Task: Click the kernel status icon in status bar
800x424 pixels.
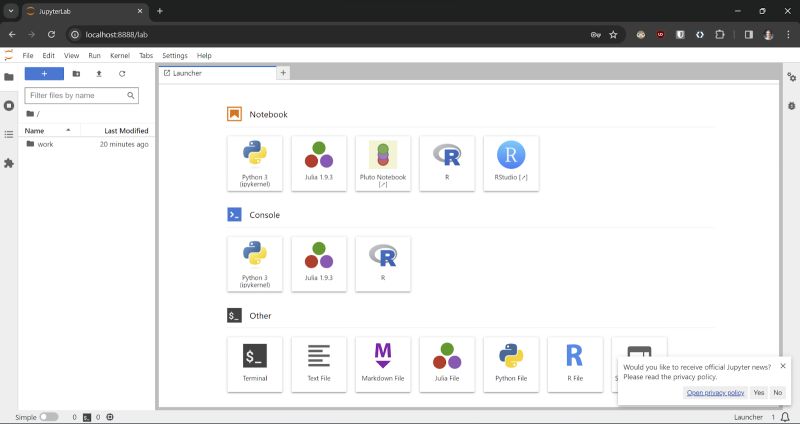Action: point(110,417)
